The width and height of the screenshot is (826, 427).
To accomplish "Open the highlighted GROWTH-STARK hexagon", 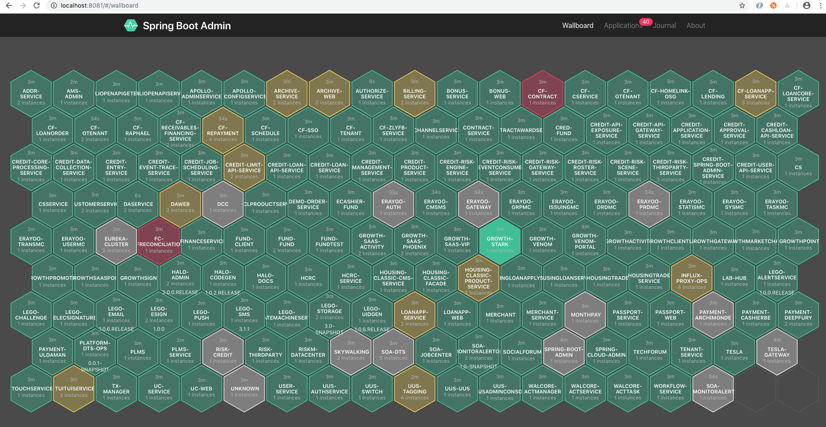I will (x=499, y=241).
